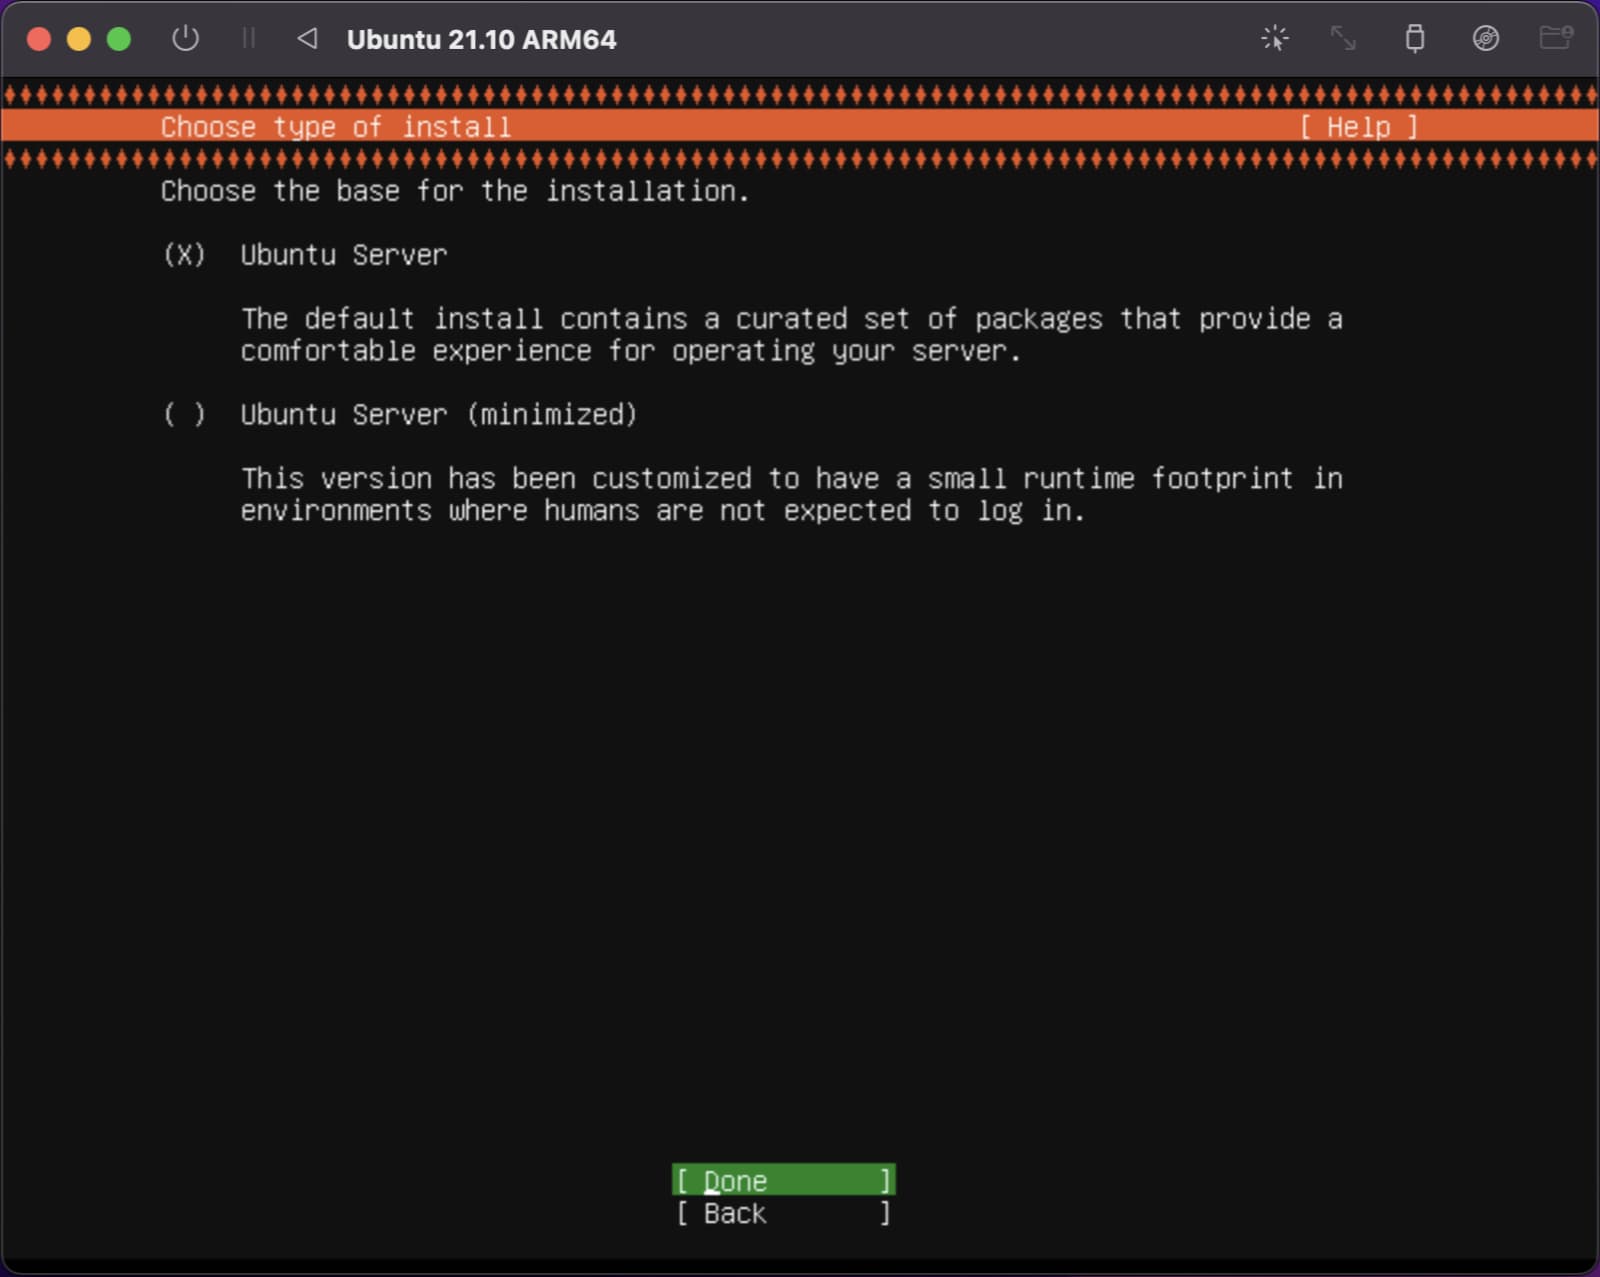Select the Ubuntu Server install option
Viewport: 1600px width, 1277px height.
(184, 255)
